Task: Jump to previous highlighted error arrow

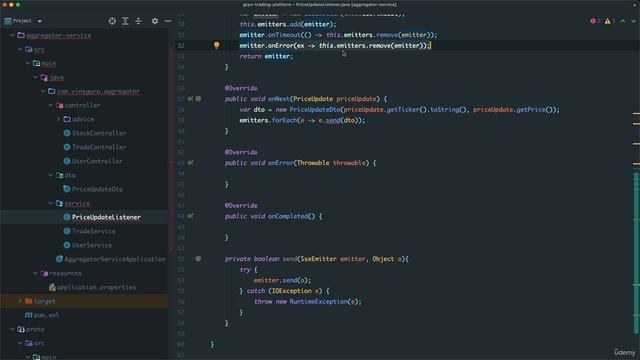Action: tap(623, 21)
